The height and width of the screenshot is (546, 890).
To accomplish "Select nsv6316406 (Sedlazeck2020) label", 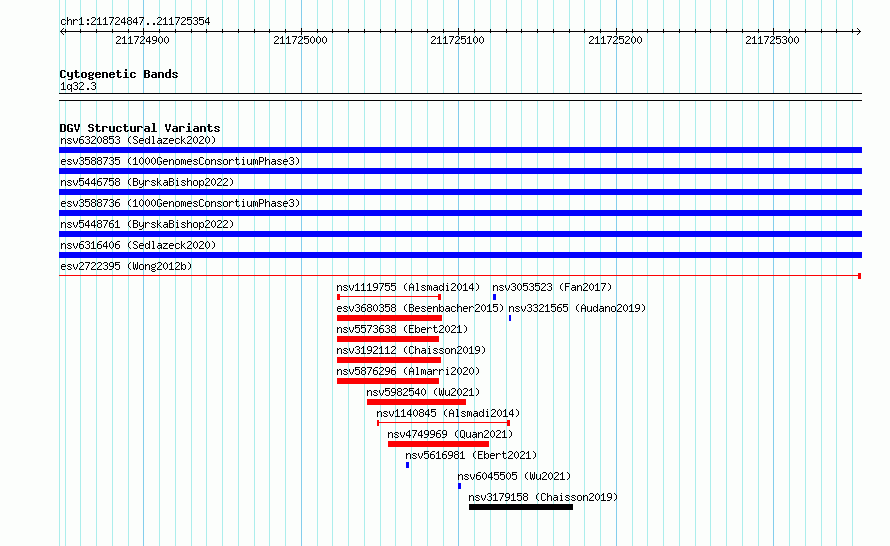I will coord(138,245).
